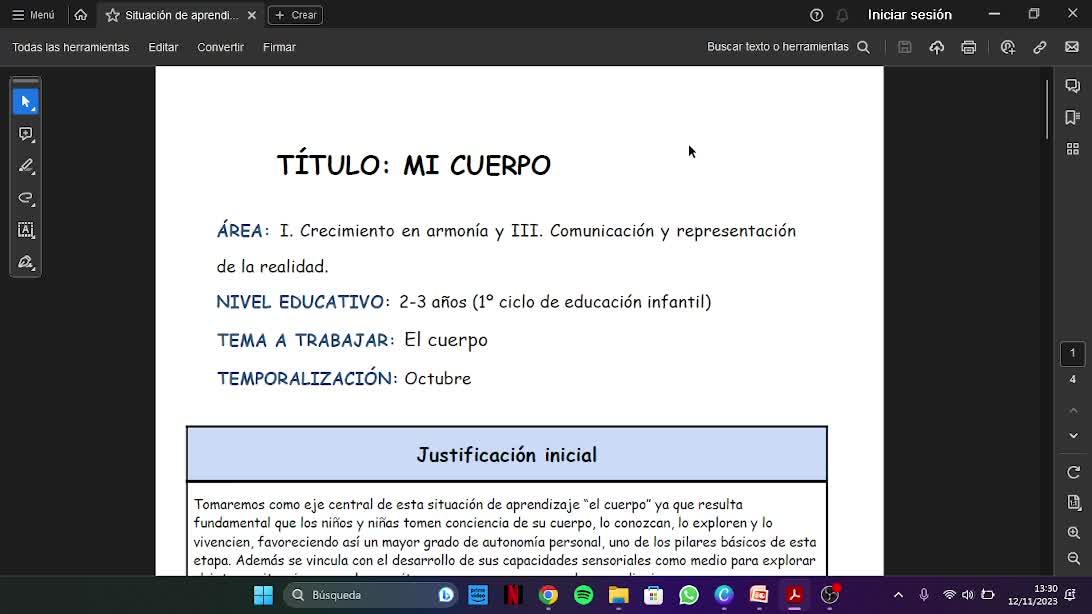The width and height of the screenshot is (1092, 614).
Task: Go to next page chevron
Action: click(x=1073, y=436)
